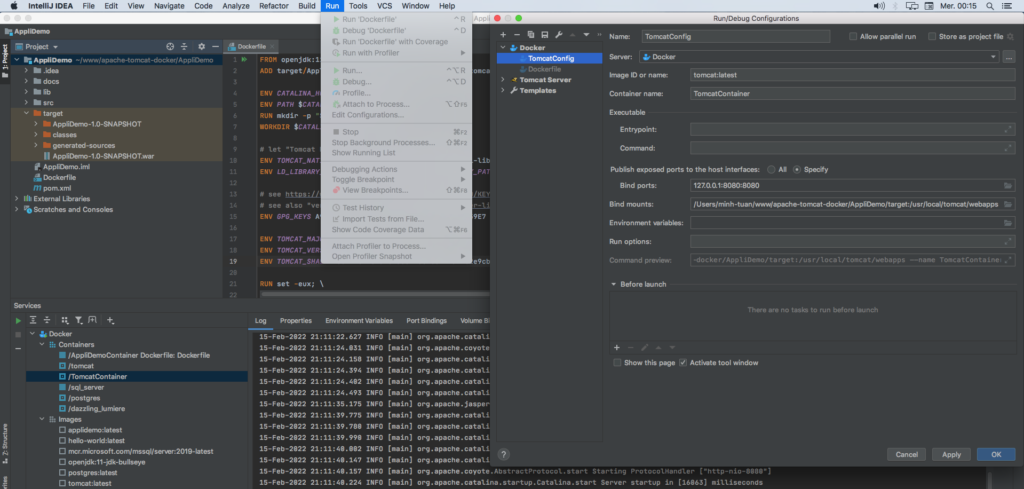Viewport: 1024px width, 489px height.
Task: Open the Project panel settings gear
Action: point(201,46)
